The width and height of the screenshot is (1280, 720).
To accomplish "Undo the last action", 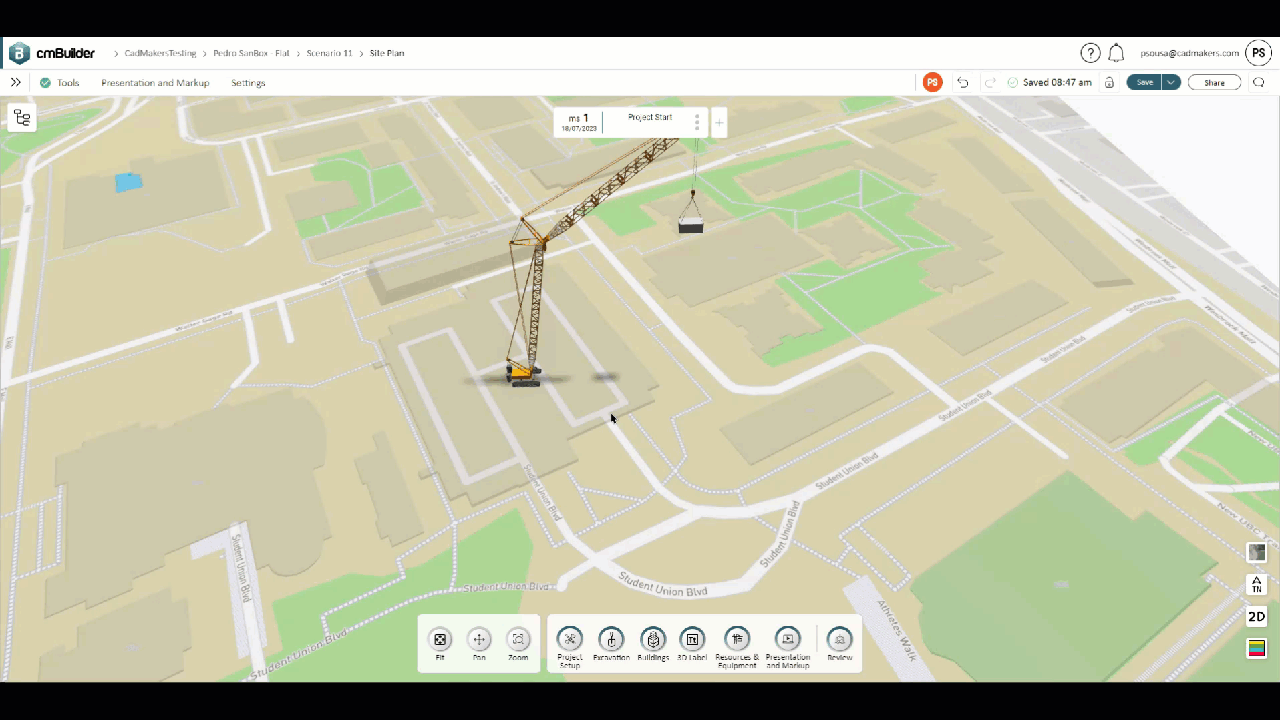I will 962,82.
